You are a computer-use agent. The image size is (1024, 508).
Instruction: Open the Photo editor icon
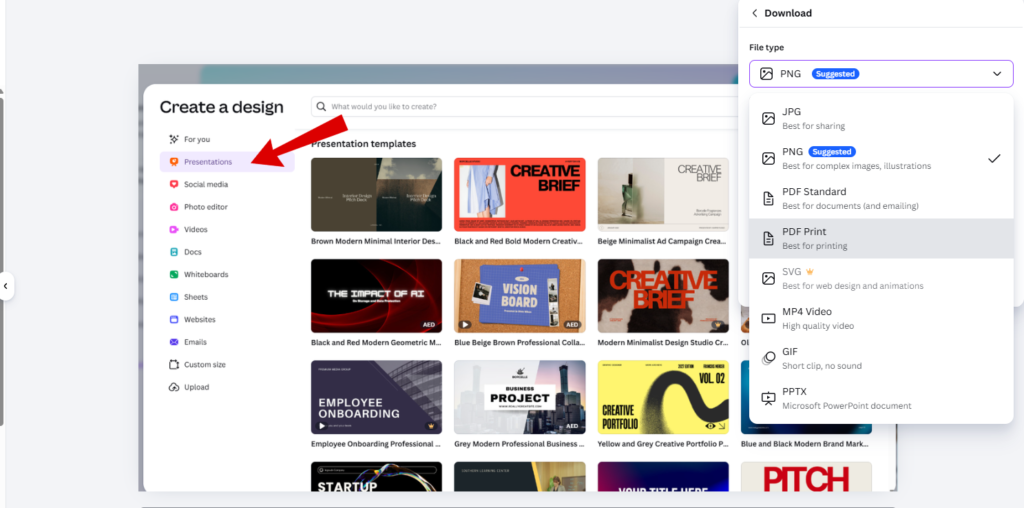point(174,207)
